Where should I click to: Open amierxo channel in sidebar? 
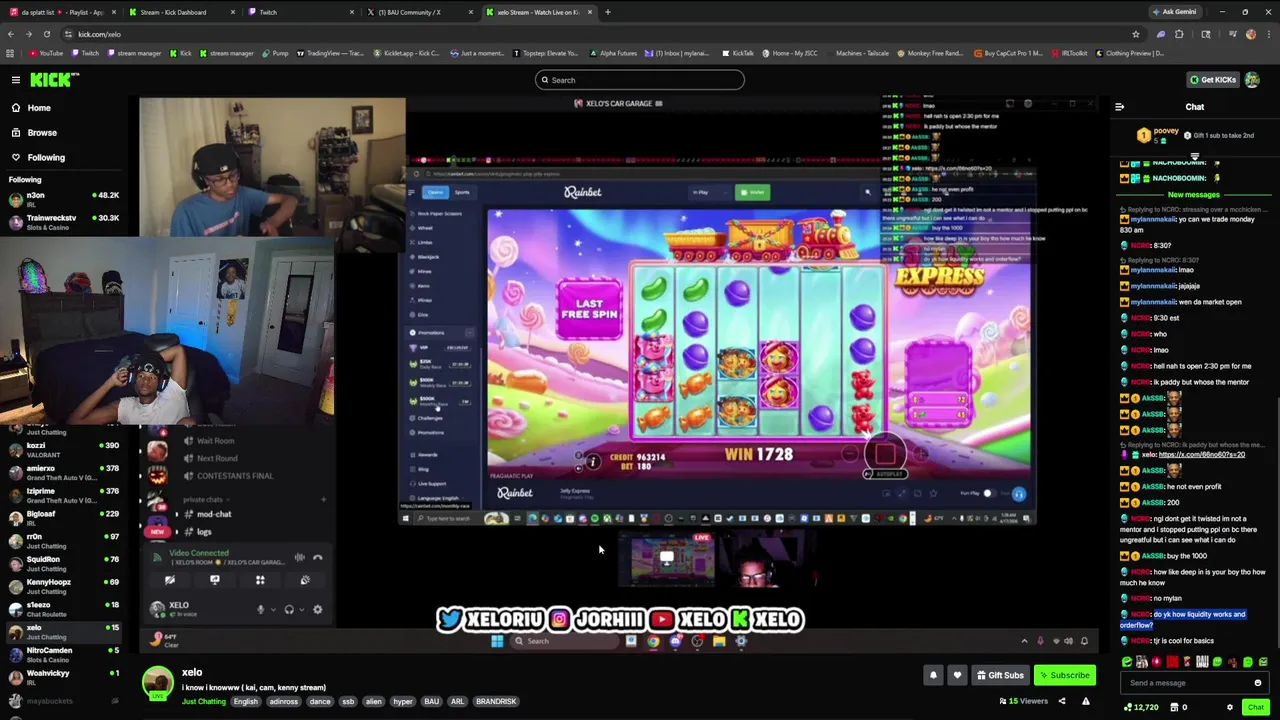[x=62, y=473]
